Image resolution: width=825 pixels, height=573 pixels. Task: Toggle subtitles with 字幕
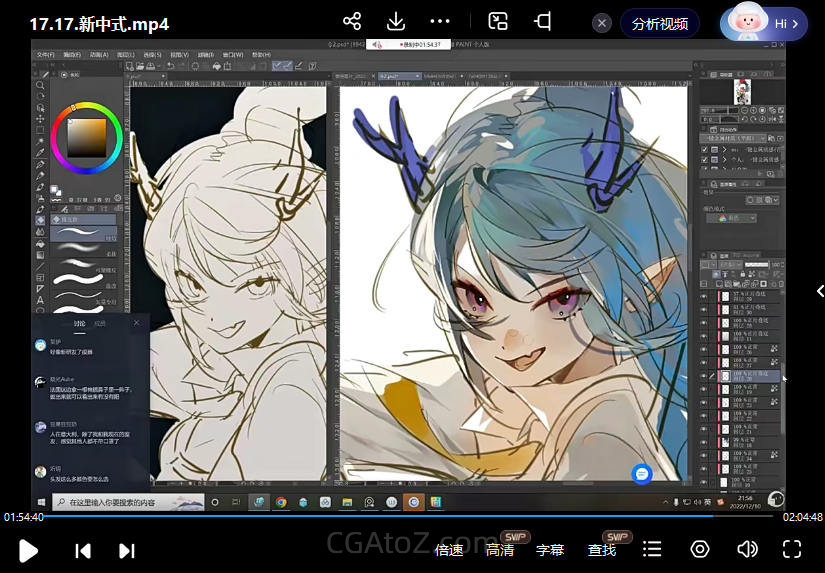point(550,550)
